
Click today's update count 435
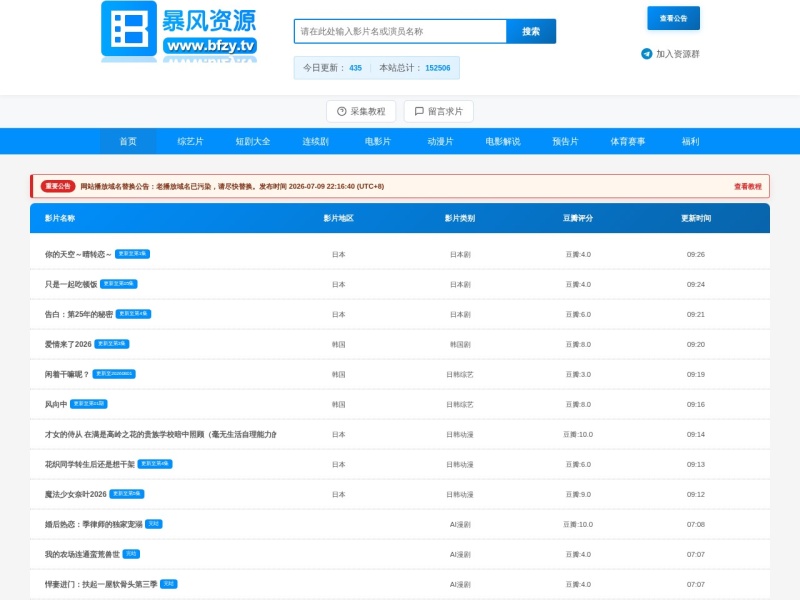click(356, 68)
